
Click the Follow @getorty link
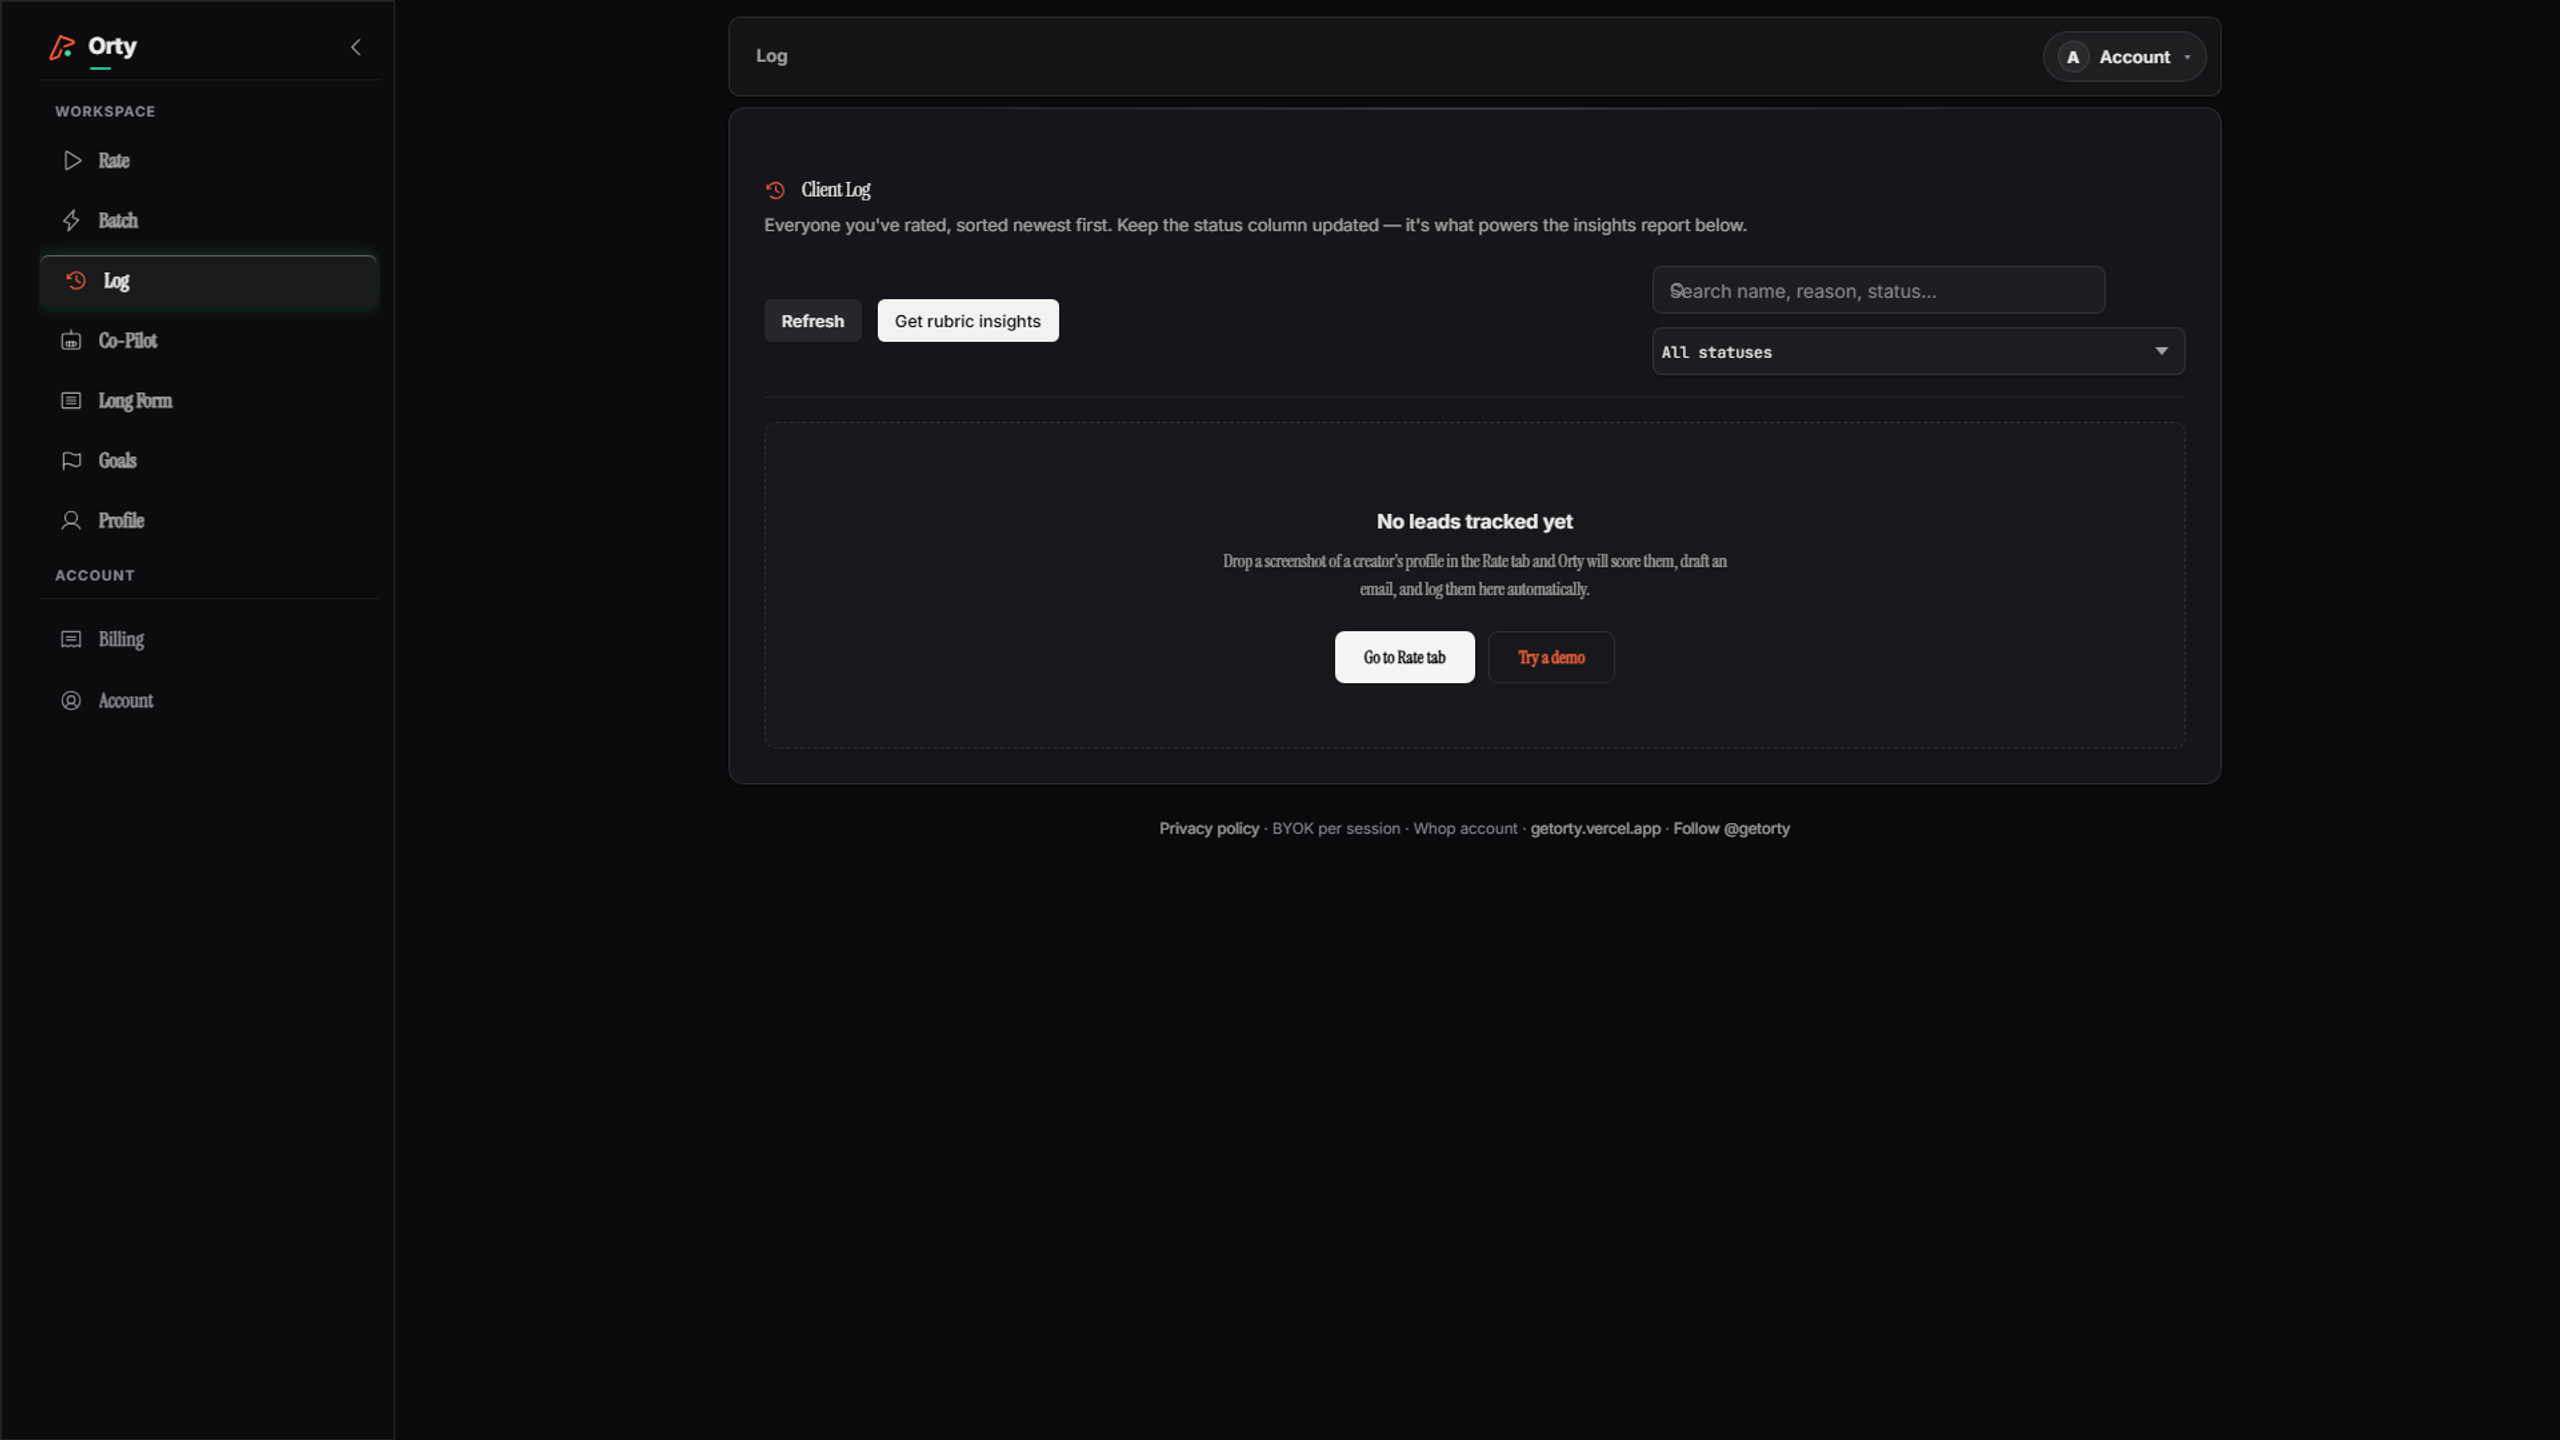(x=1731, y=828)
